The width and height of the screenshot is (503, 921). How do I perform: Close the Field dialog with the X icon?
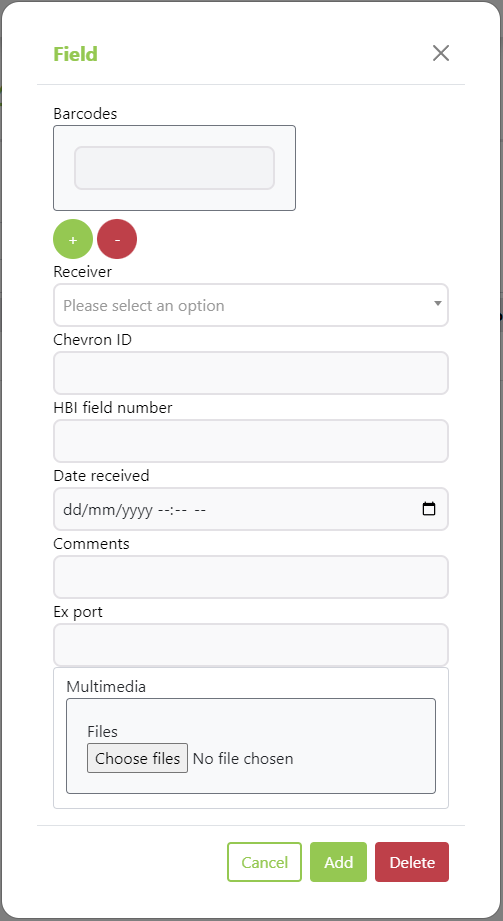coord(441,53)
